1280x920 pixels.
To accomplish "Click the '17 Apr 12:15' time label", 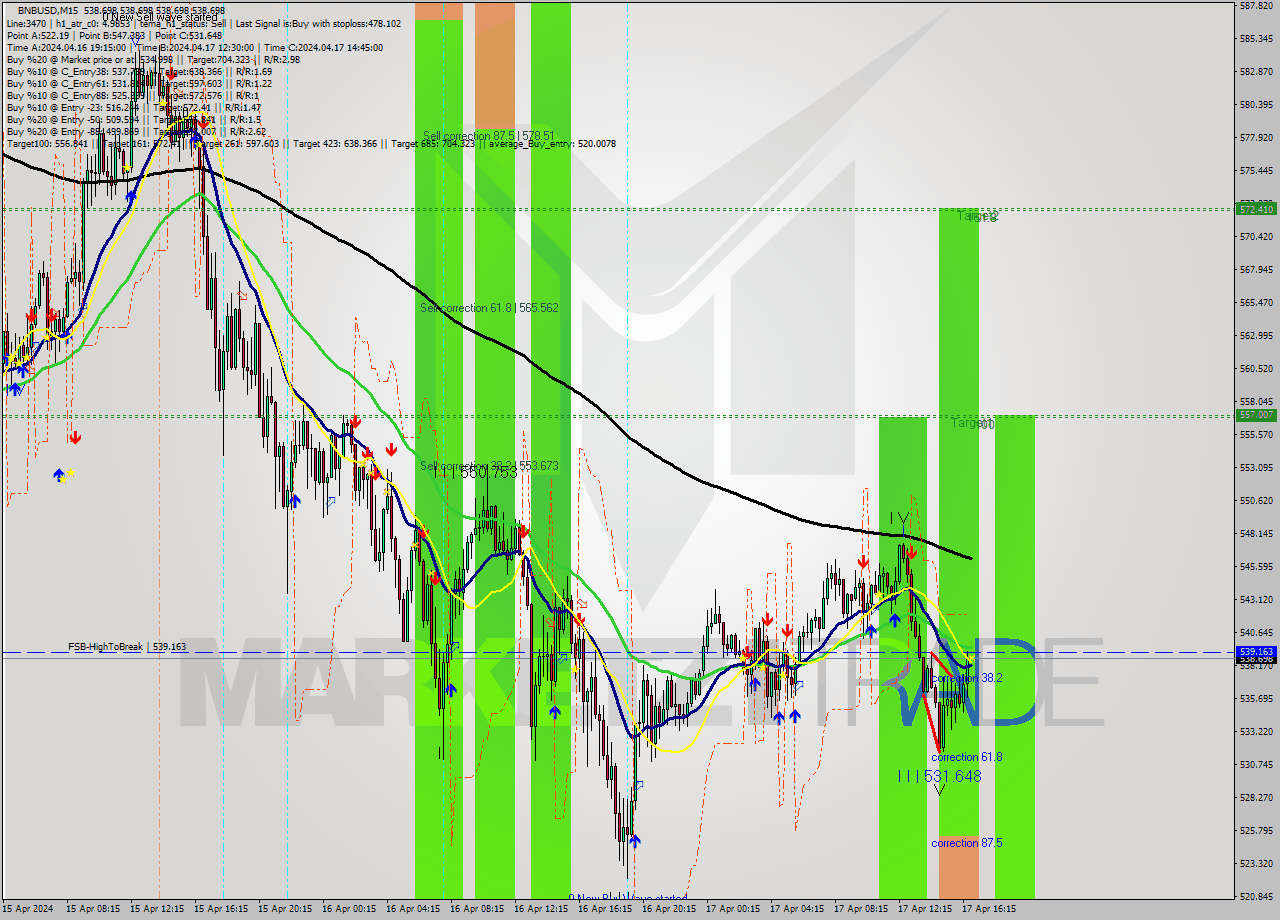I will click(925, 909).
